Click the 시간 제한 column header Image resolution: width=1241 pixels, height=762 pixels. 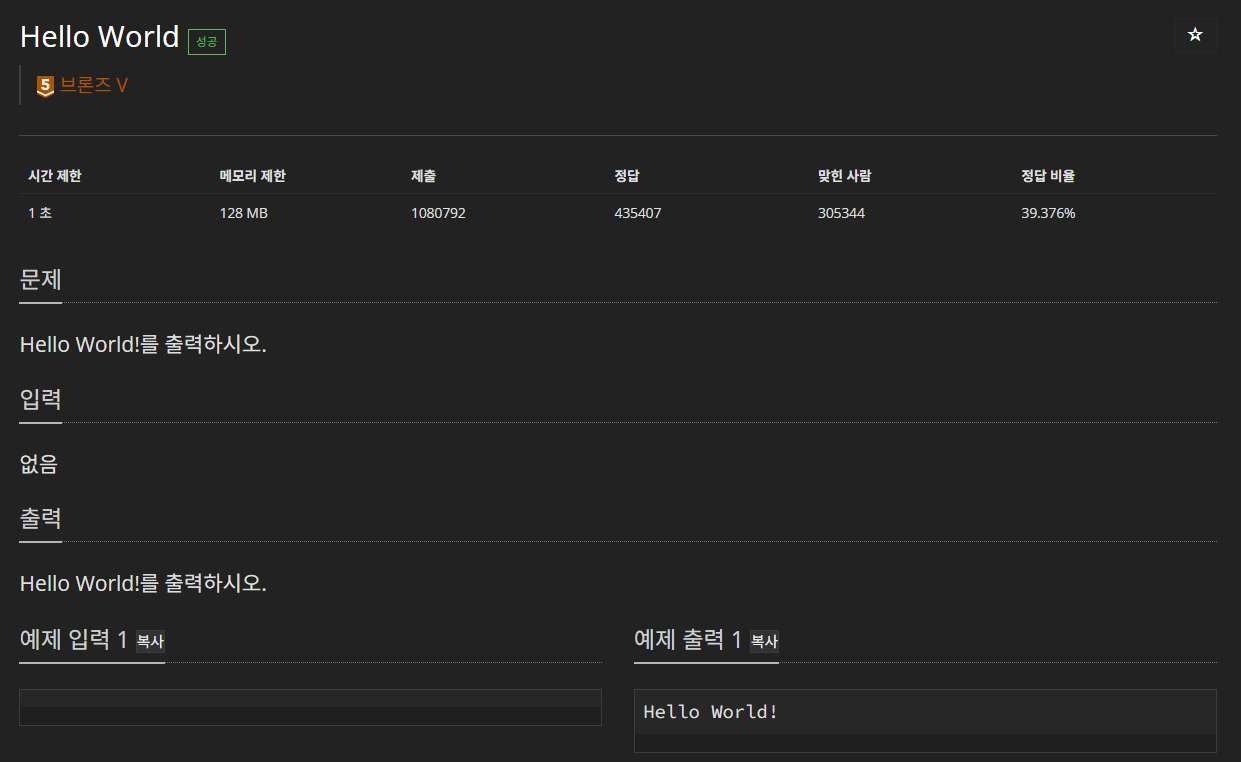[x=54, y=175]
